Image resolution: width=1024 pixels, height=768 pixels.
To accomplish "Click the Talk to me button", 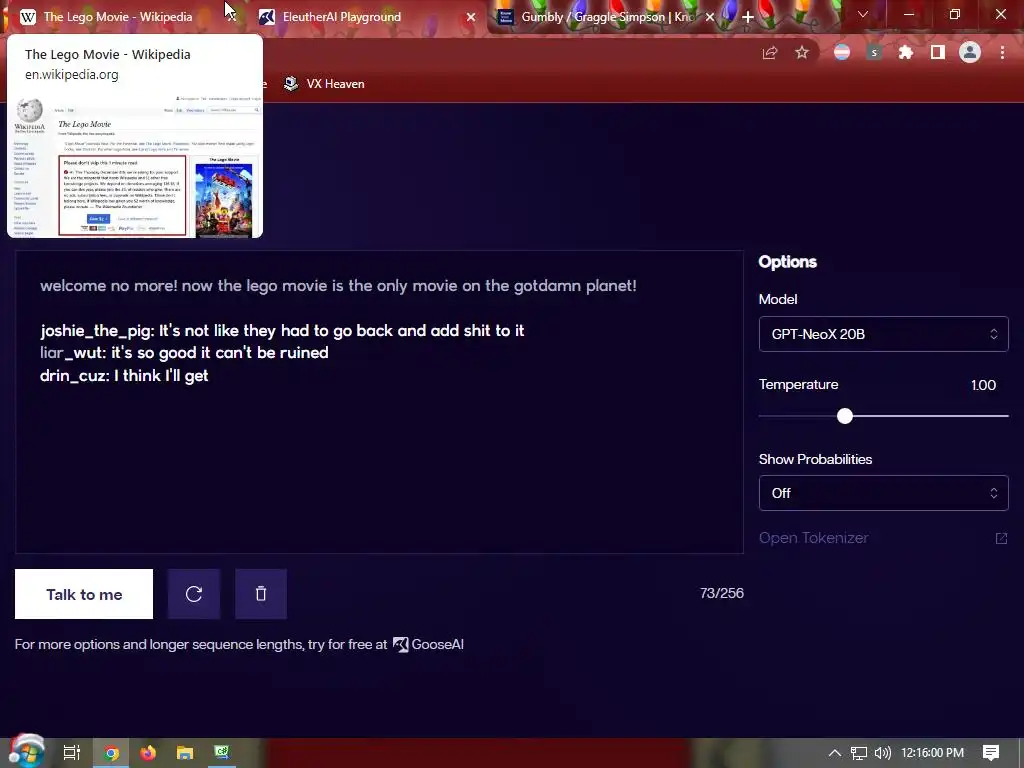I will (x=84, y=594).
